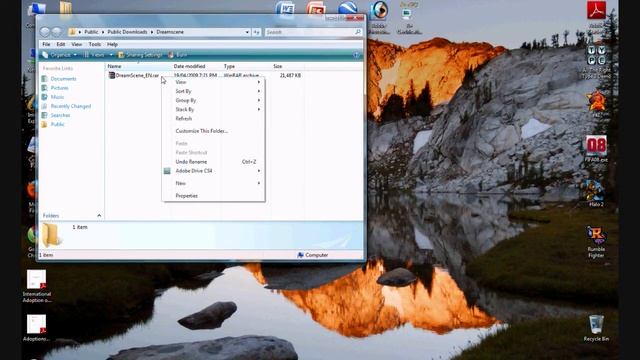The image size is (640, 360).
Task: Click the Pictures icon in Favorite Links
Action: (45, 88)
